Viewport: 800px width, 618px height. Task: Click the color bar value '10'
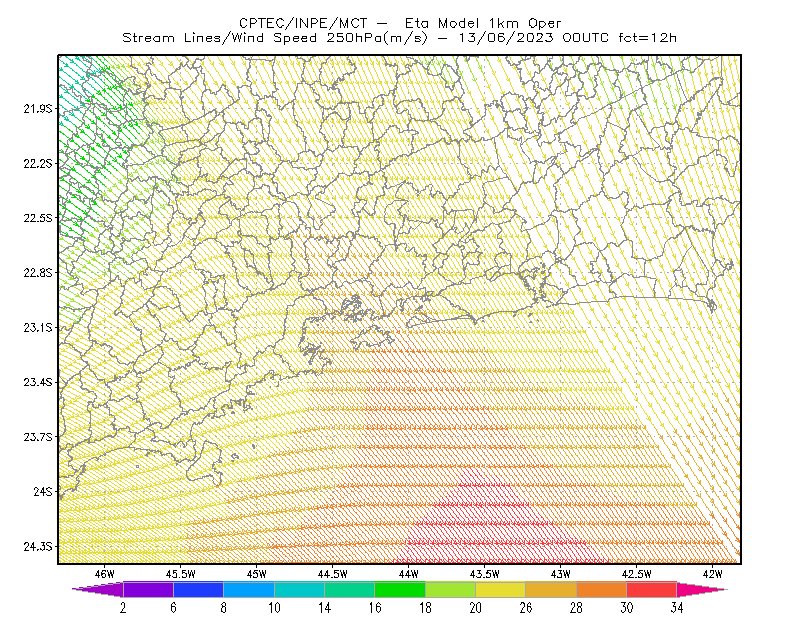274,608
